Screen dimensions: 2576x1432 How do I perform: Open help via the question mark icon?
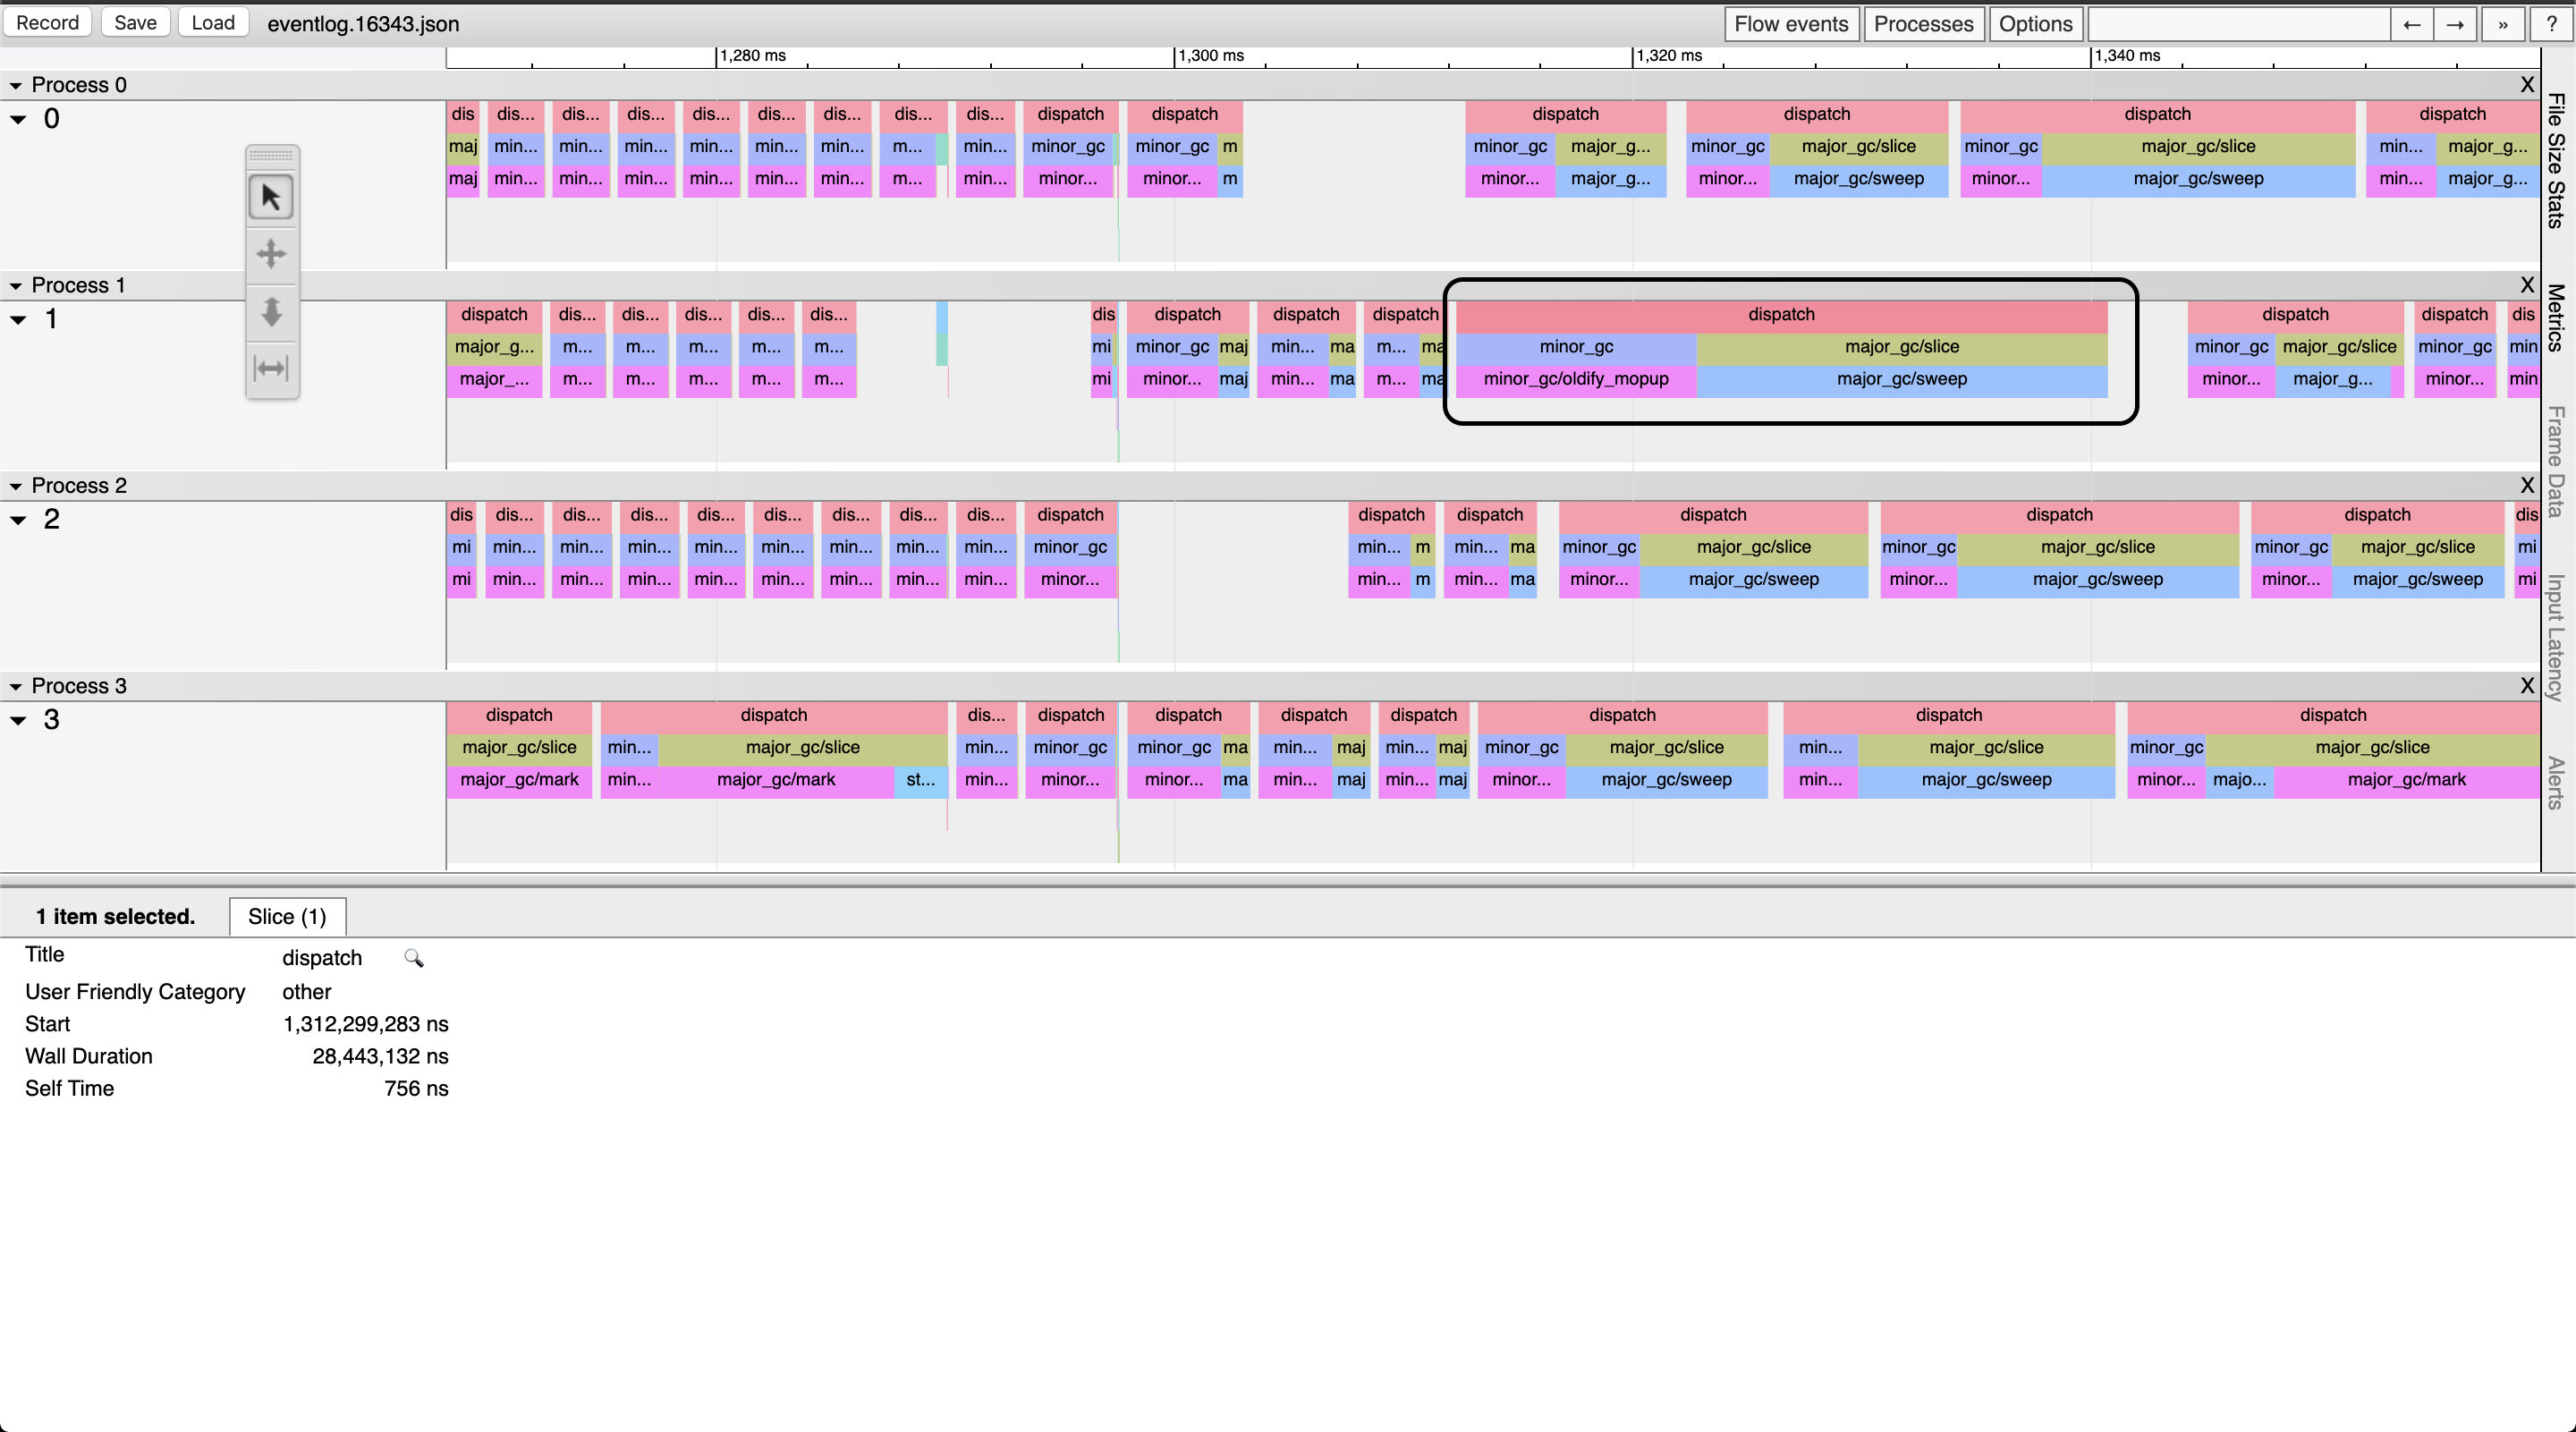point(2551,23)
